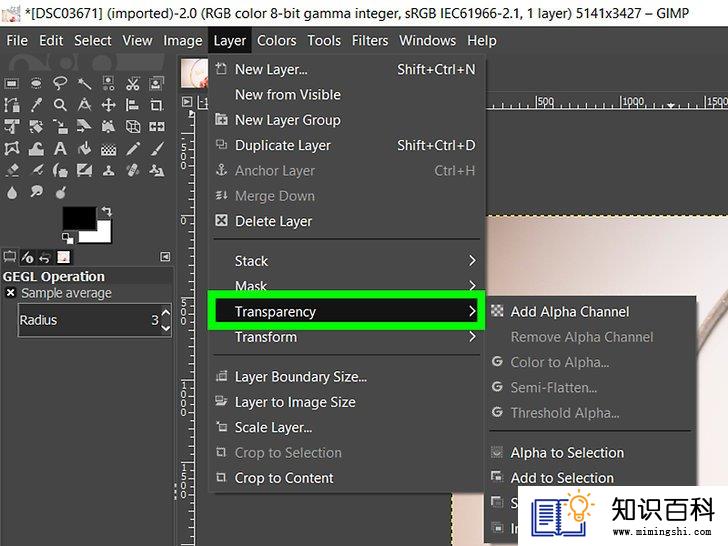Select the Alignment tool

pyautogui.click(x=132, y=105)
